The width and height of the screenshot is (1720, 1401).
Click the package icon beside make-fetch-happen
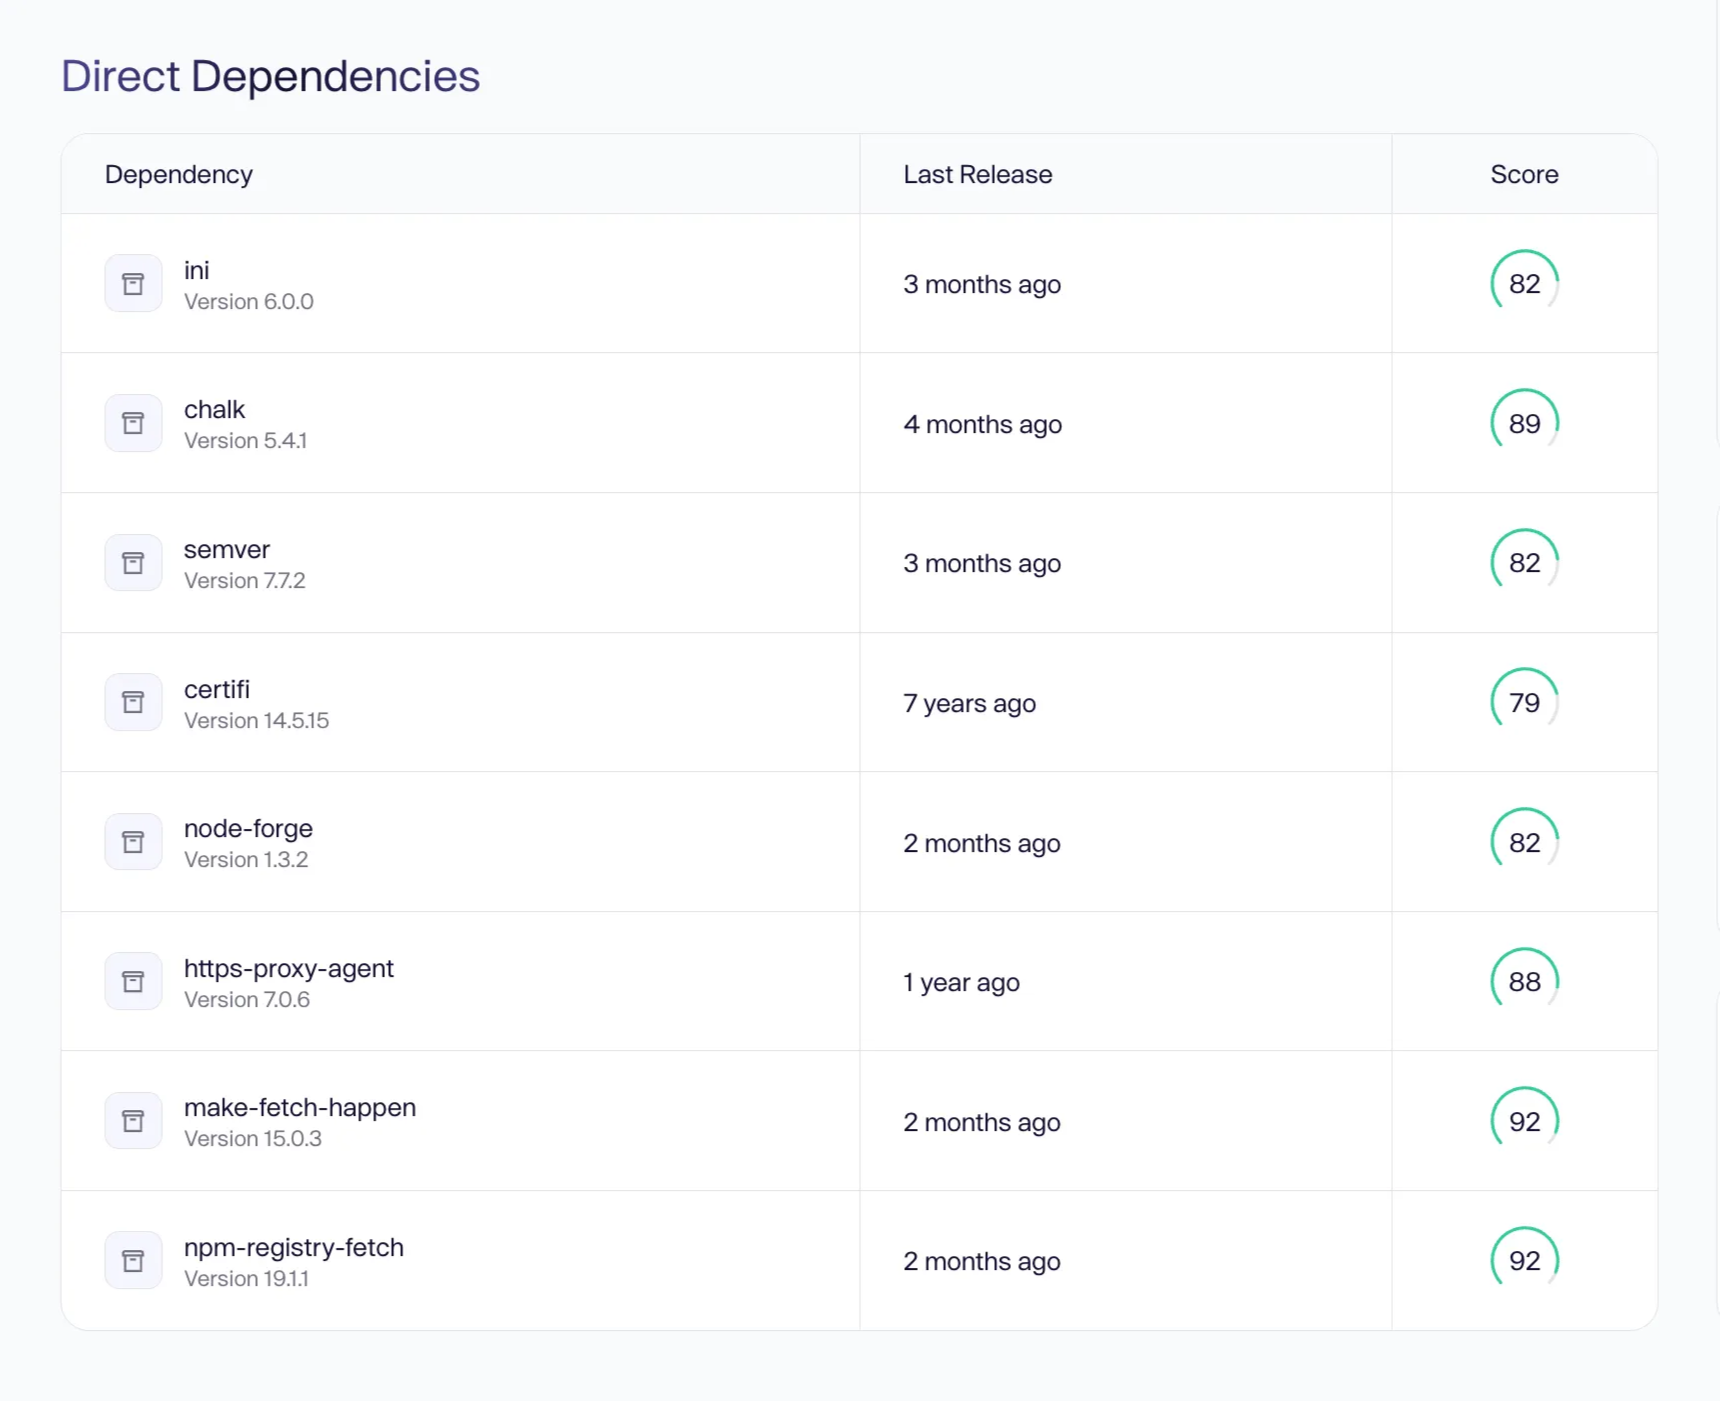pos(133,1121)
